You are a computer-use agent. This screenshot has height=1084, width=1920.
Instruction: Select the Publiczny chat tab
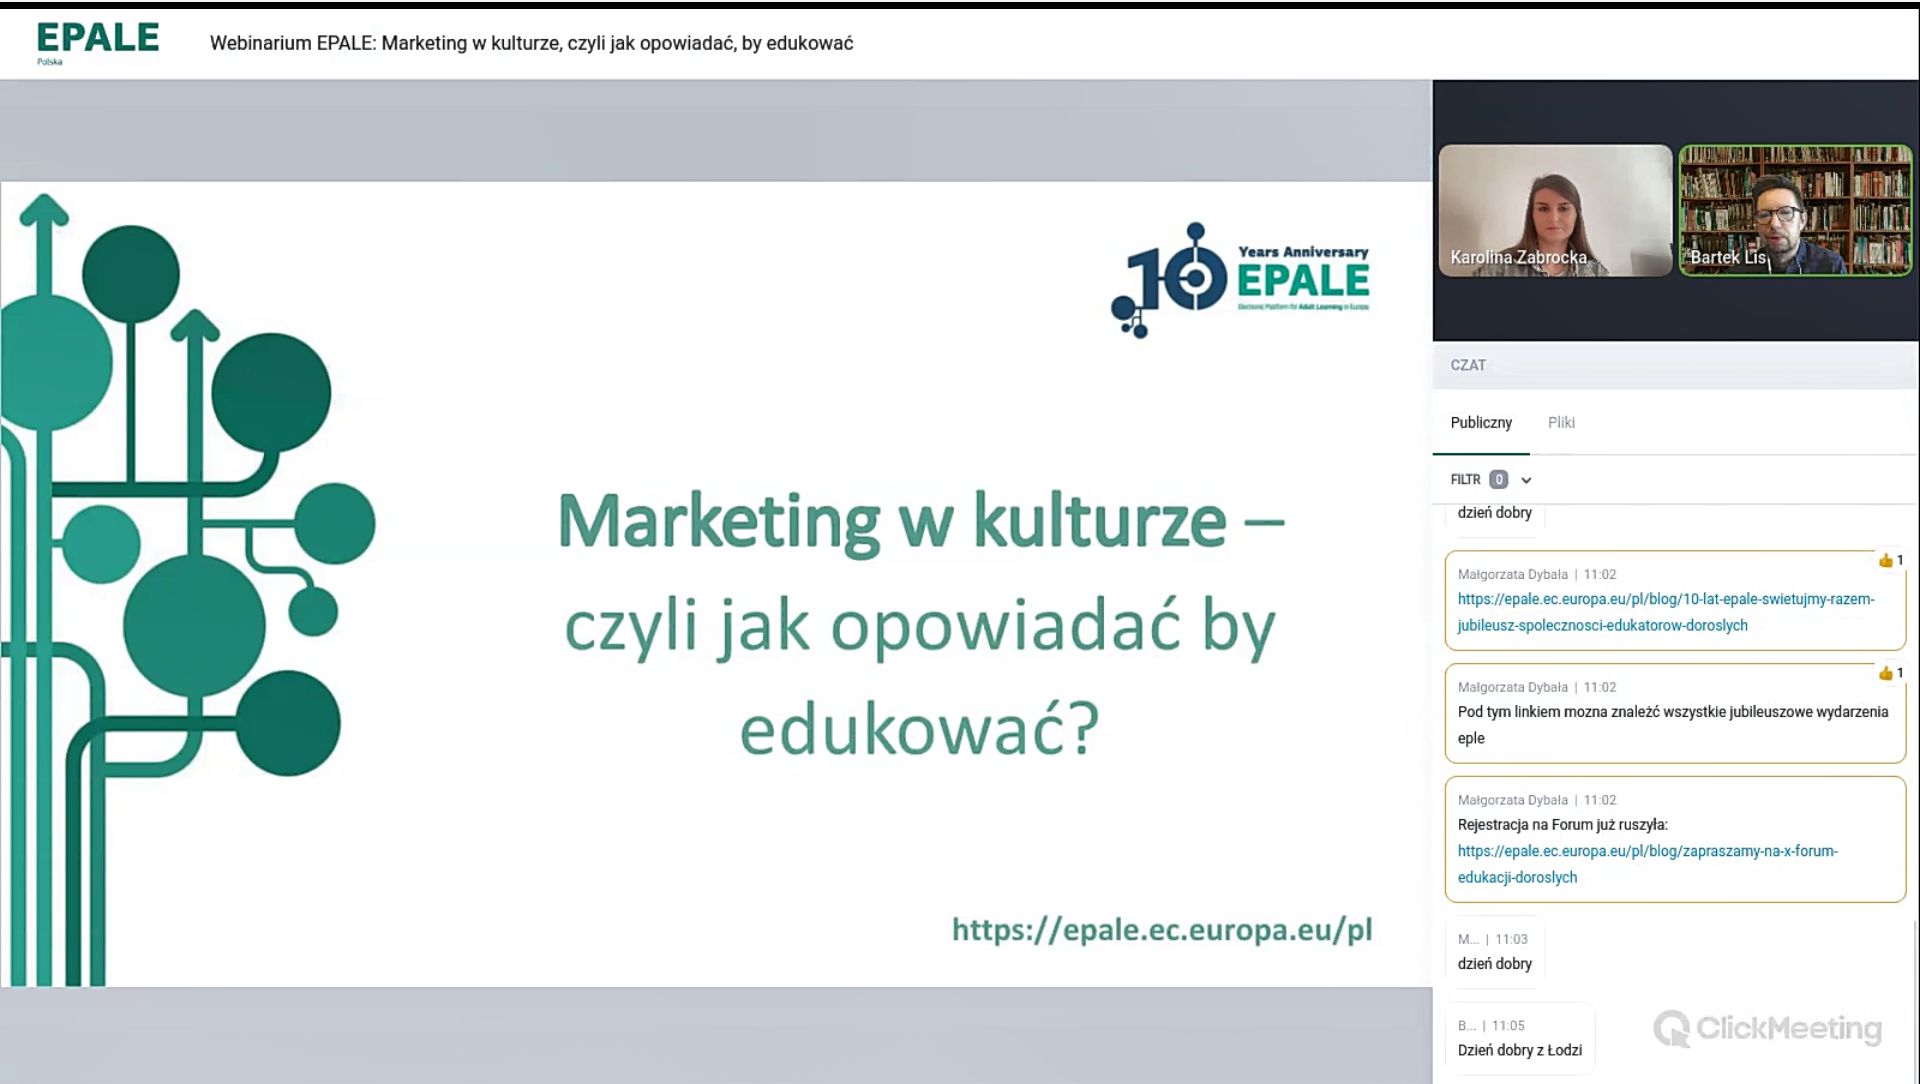[x=1481, y=423]
